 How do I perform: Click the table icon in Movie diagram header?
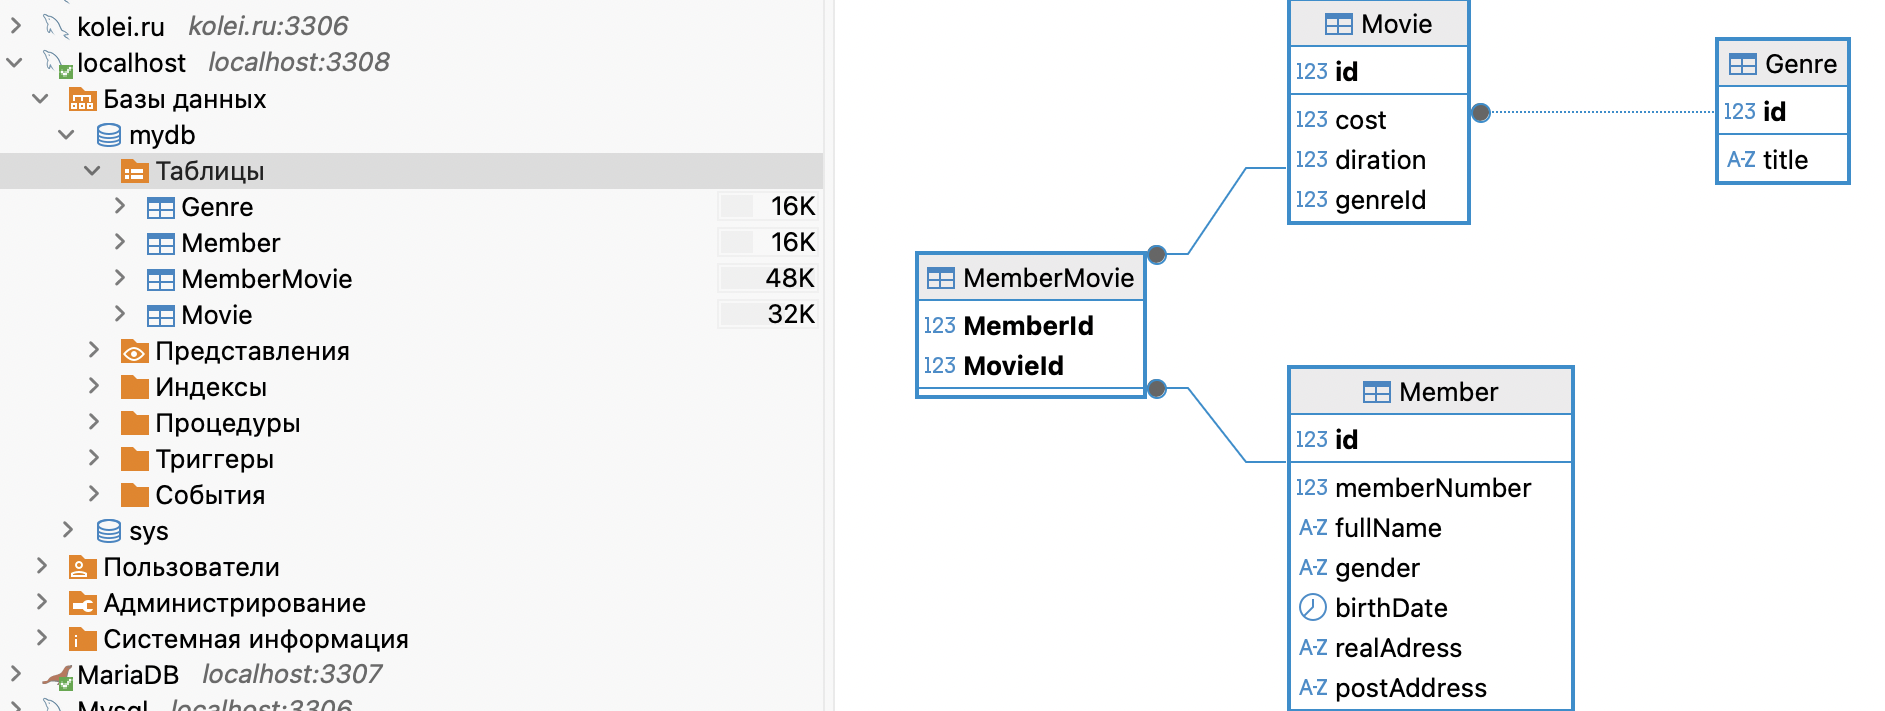[x=1338, y=24]
